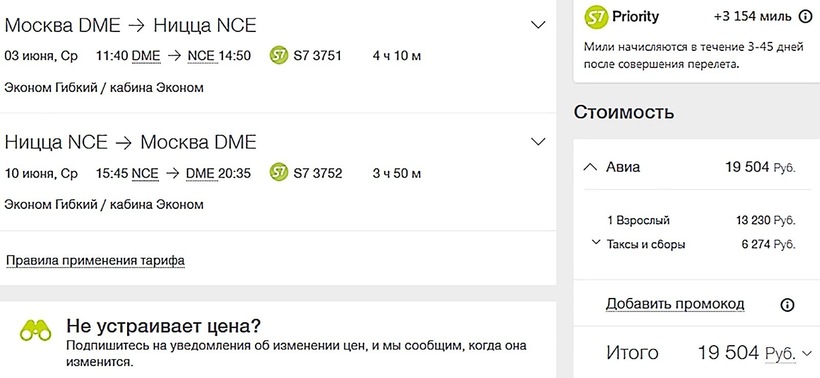Expand Таксы и сборы breakdown
820x378 pixels.
click(x=595, y=243)
